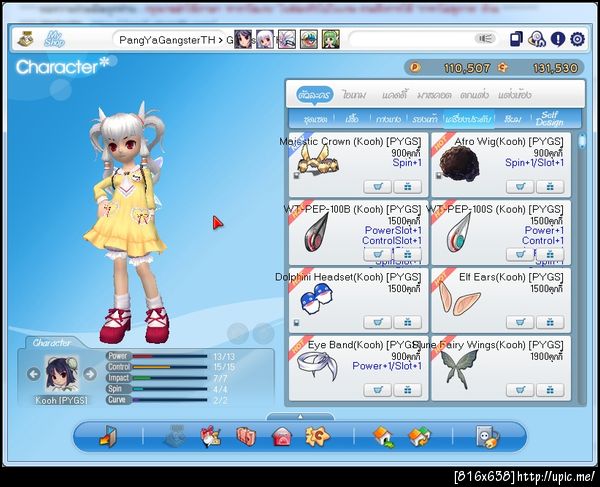Viewport: 600px width, 487px height.
Task: Click the chat input field in top bar
Action: tap(423, 39)
